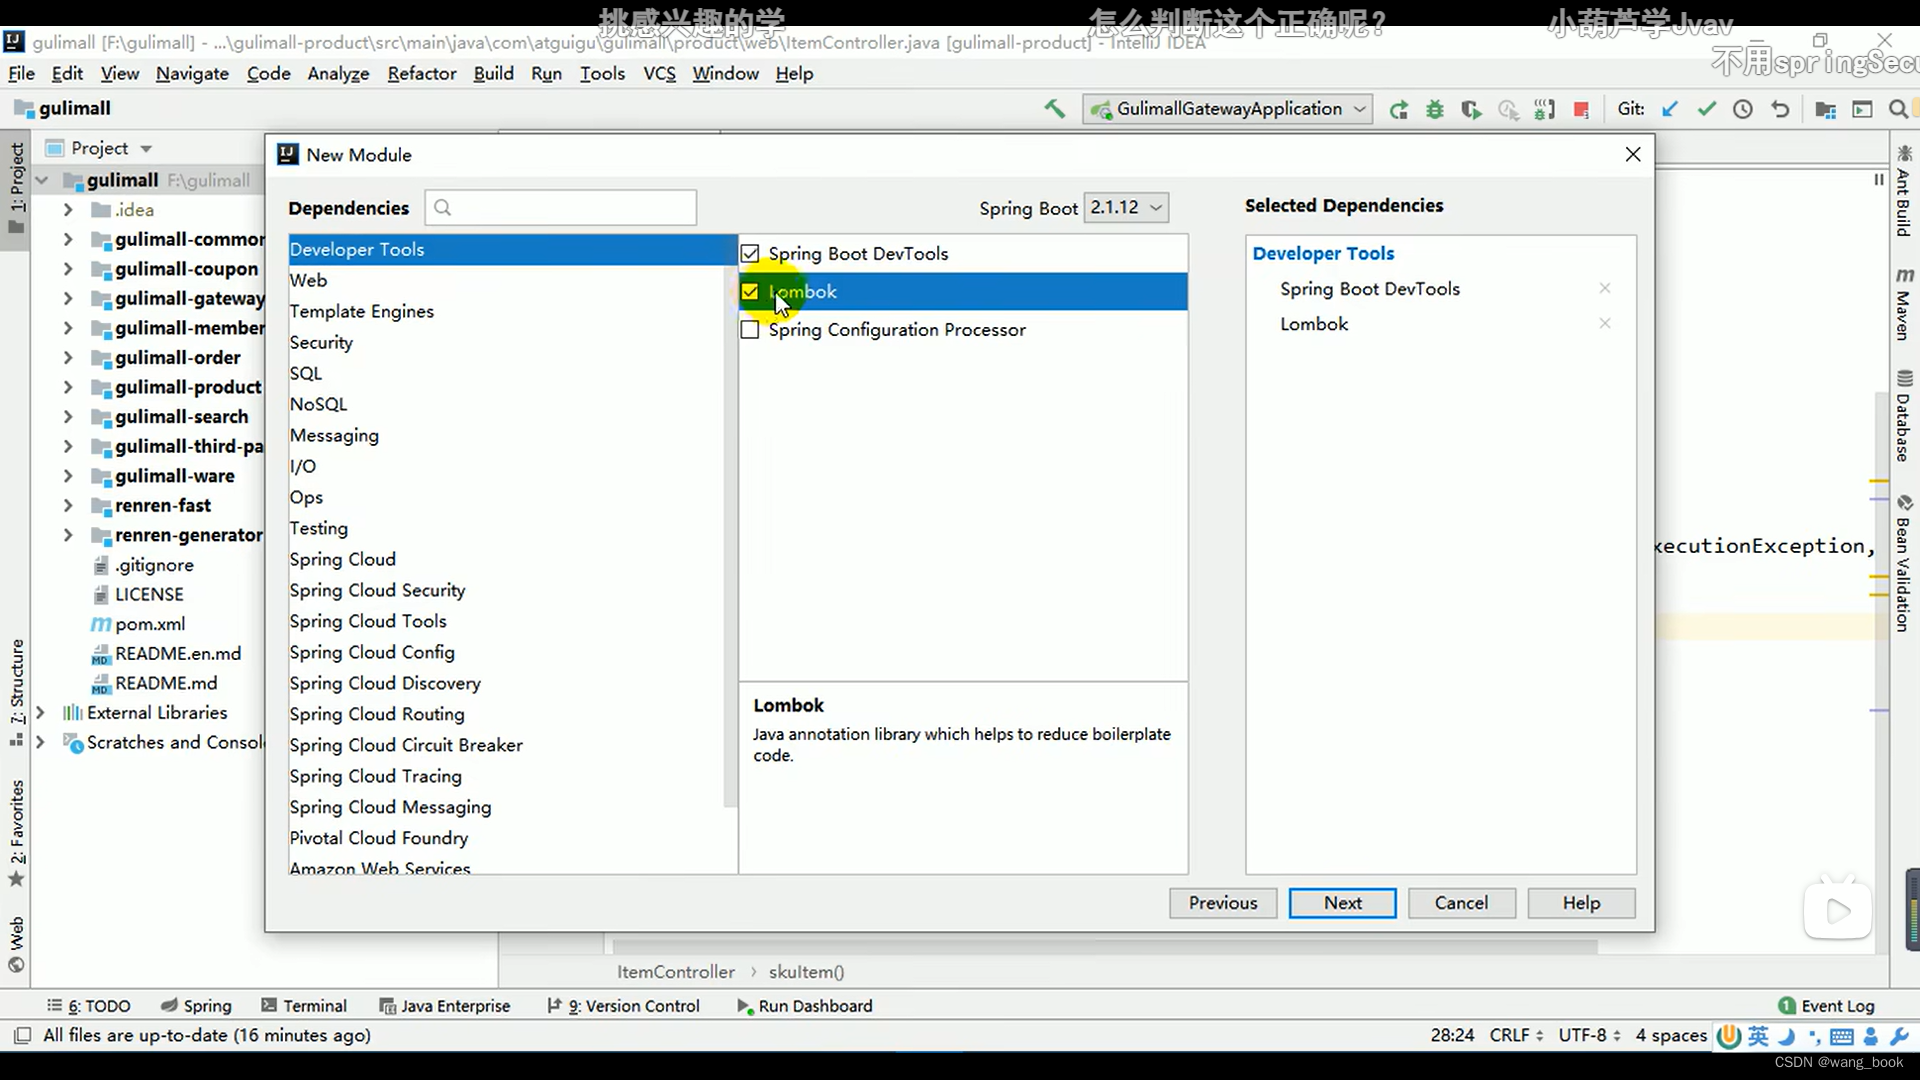Open the Spring tool tab

[x=196, y=1006]
